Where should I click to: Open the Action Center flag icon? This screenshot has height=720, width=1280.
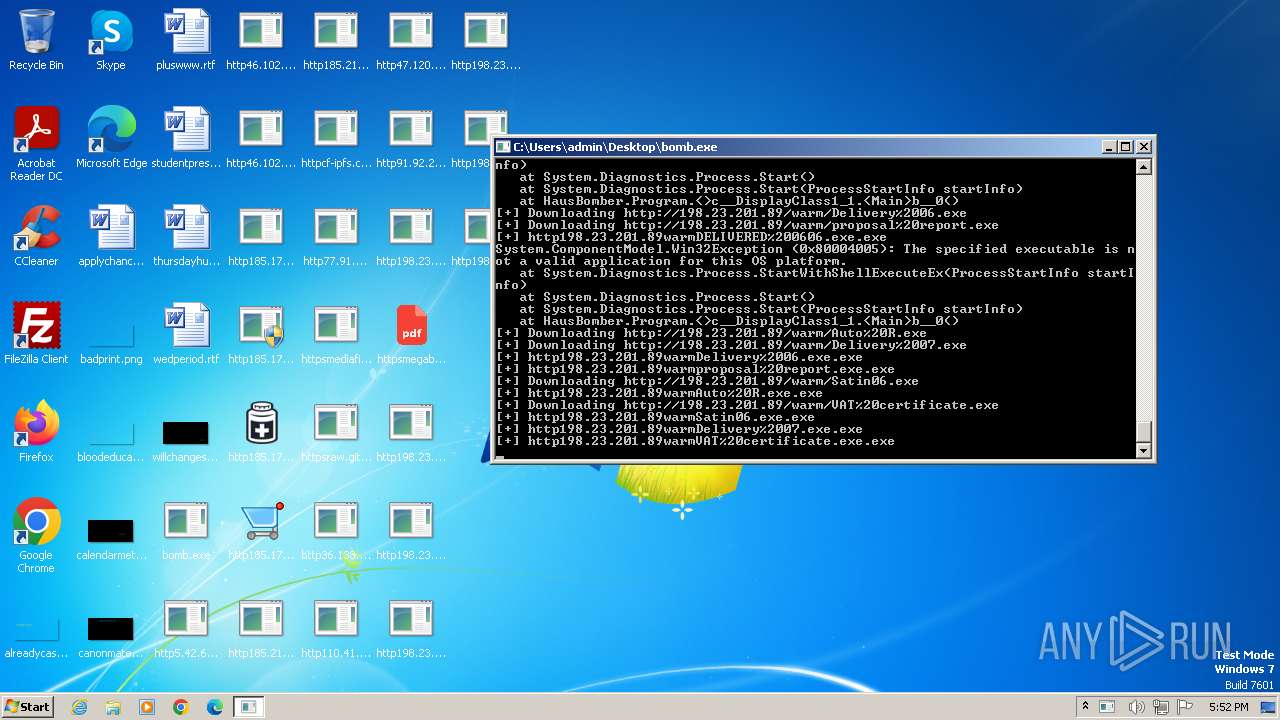[x=1185, y=707]
